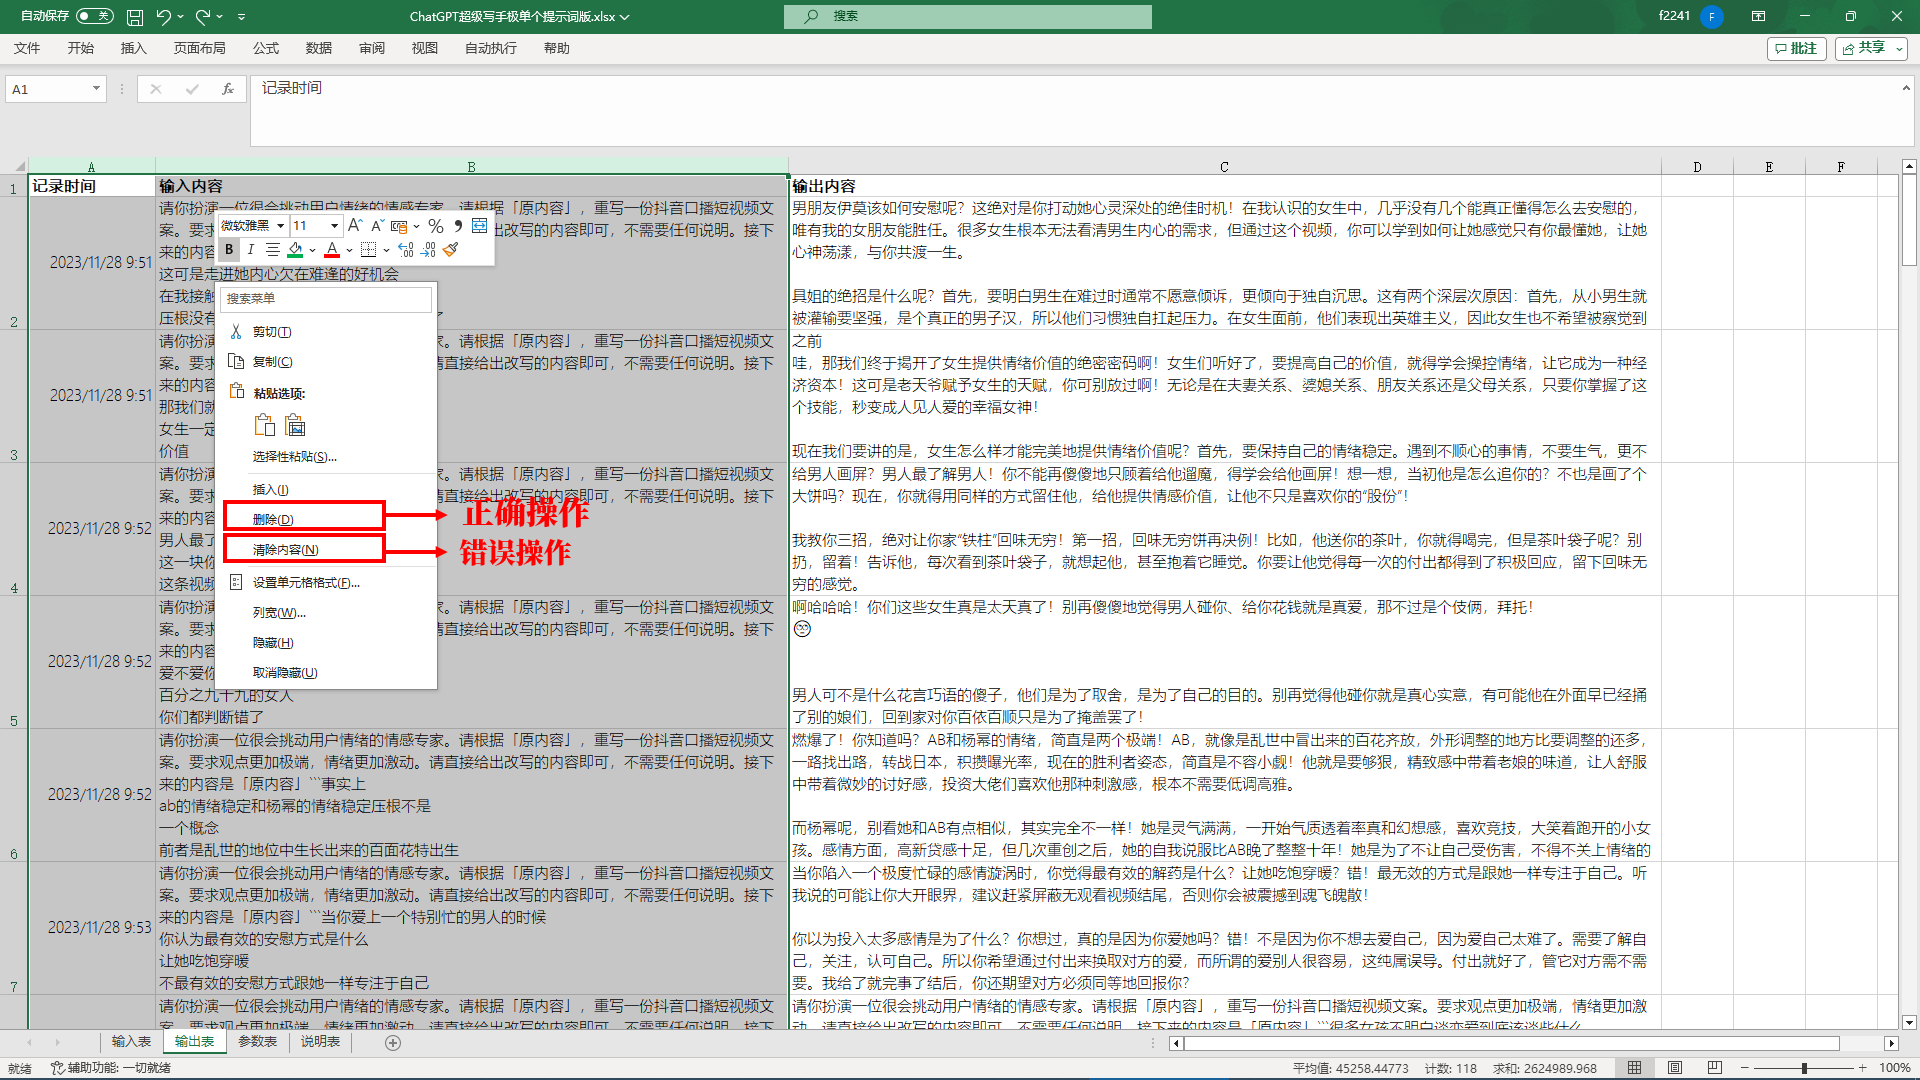Switch to page layout view
This screenshot has width=1920, height=1080.
point(1675,1068)
